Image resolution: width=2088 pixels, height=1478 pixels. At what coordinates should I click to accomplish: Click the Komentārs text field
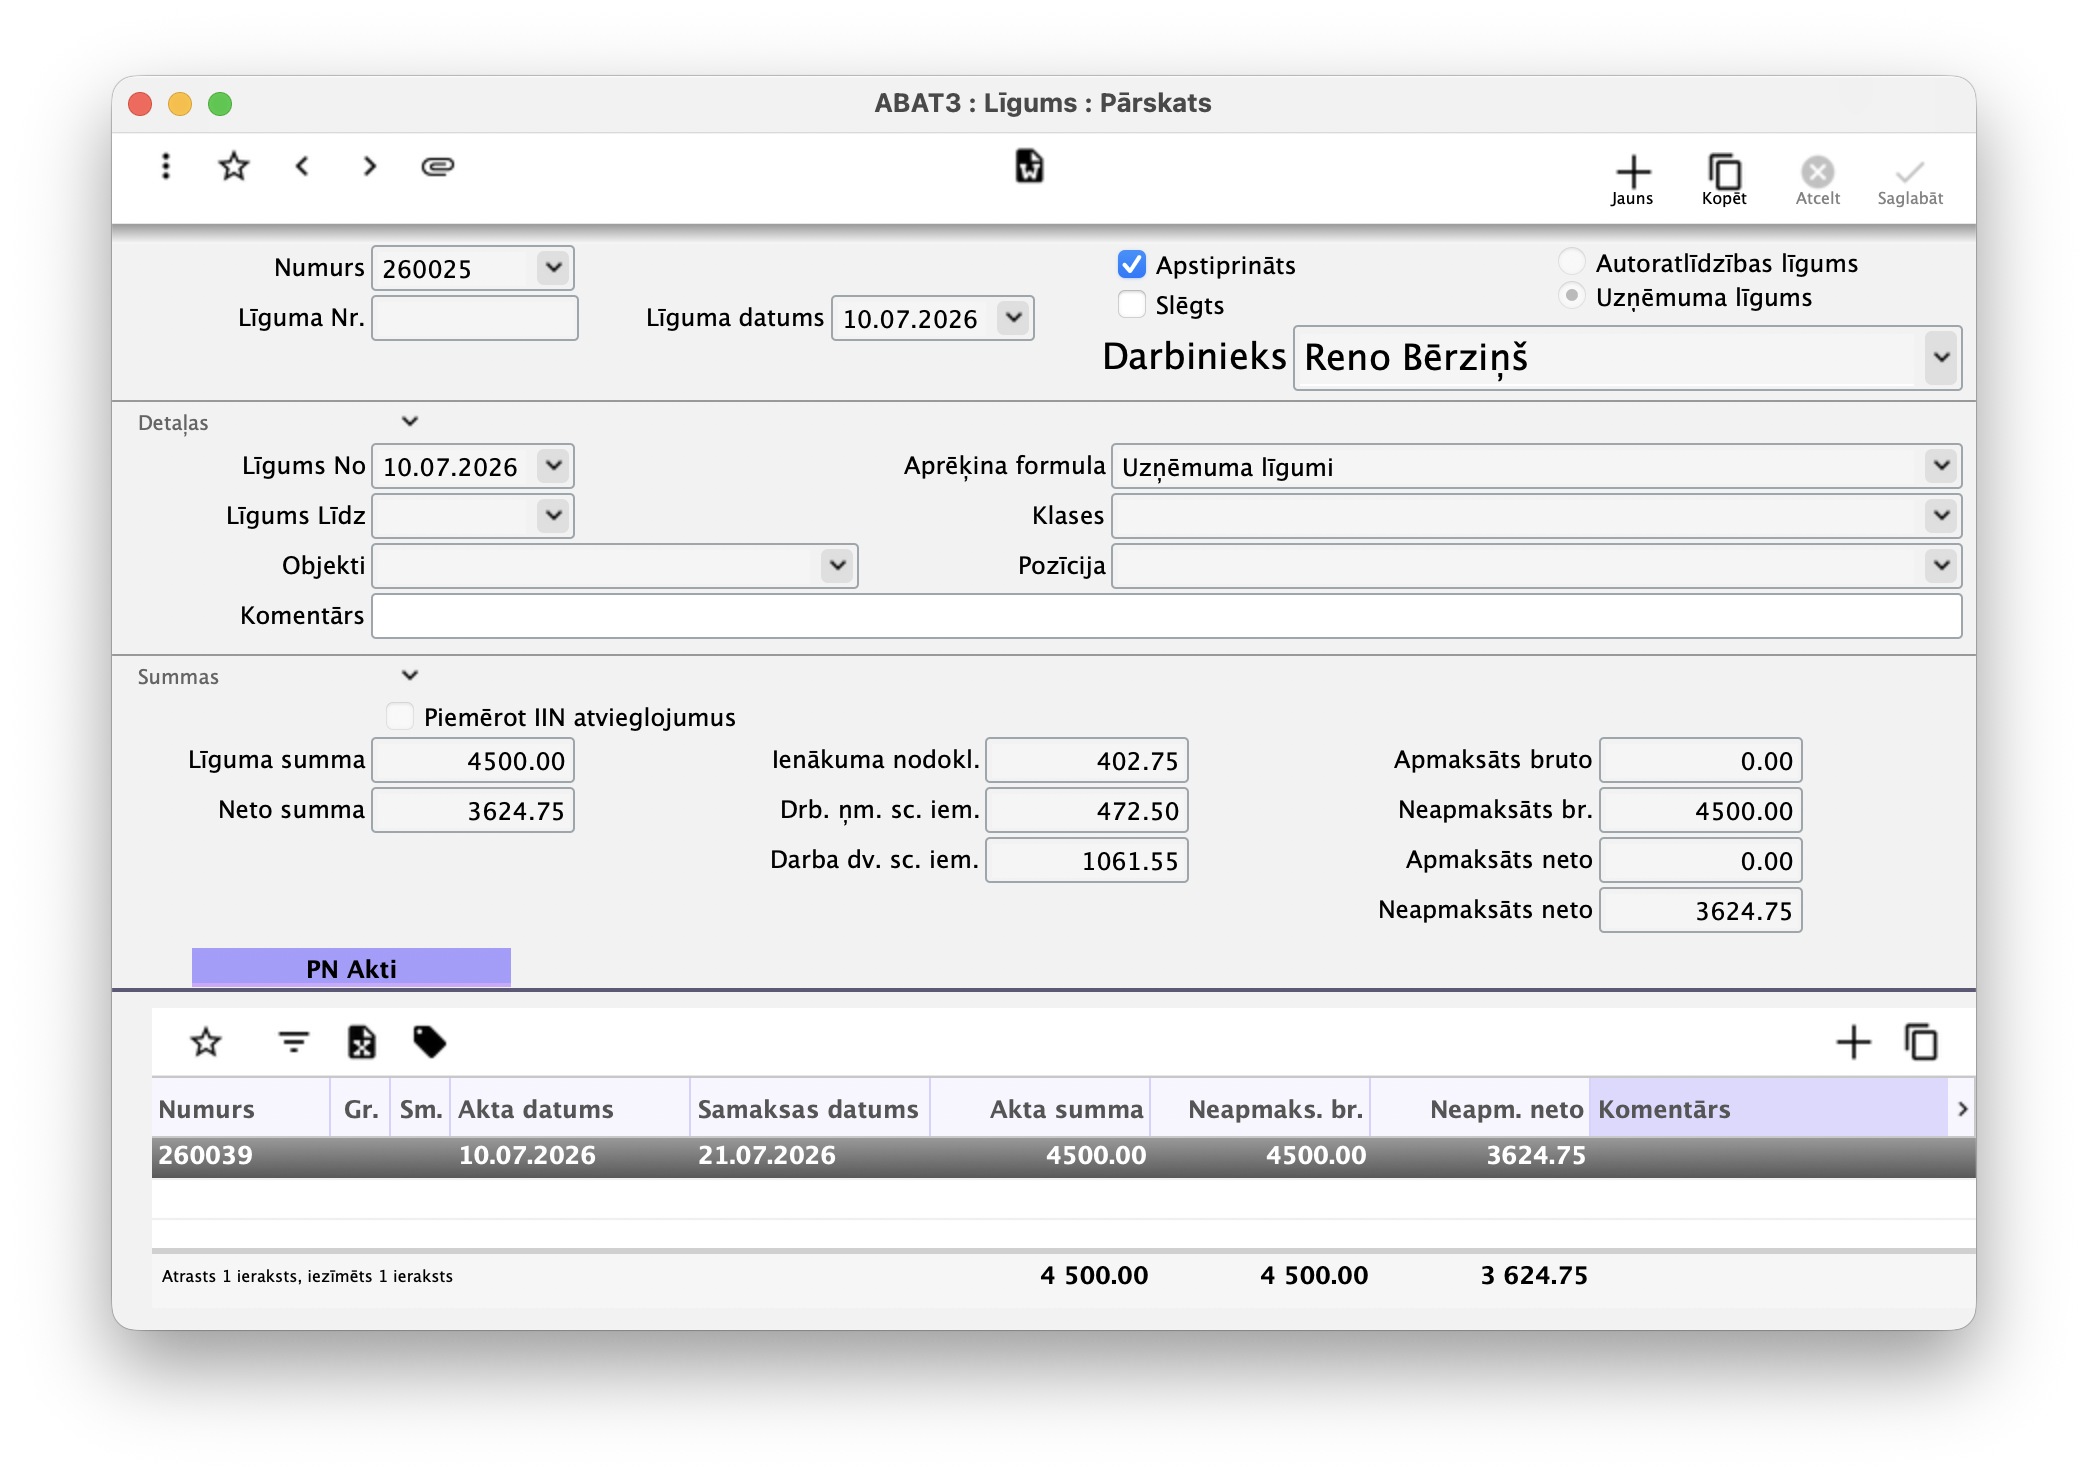[1166, 616]
